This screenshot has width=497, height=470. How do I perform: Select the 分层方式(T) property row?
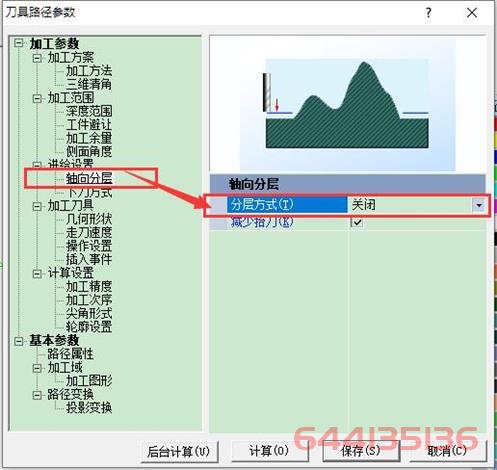348,205
